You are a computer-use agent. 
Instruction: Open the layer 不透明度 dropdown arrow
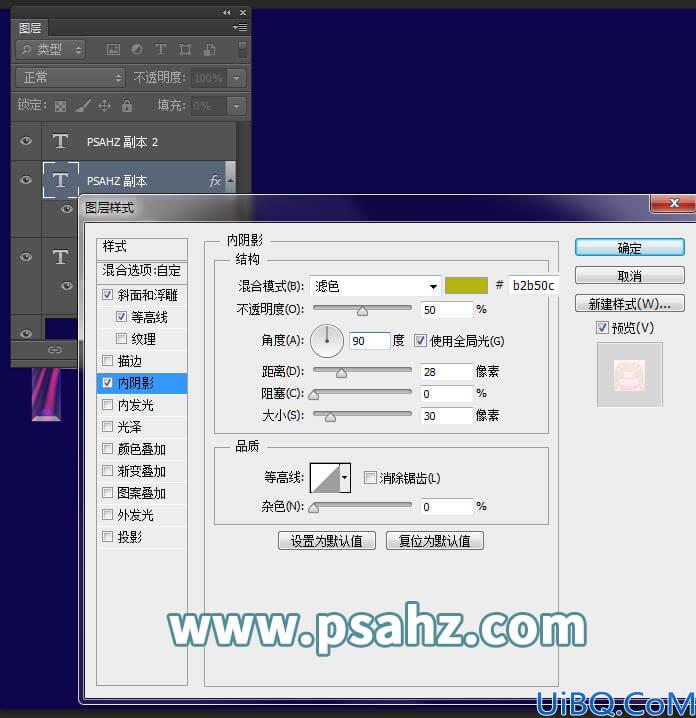click(x=237, y=78)
